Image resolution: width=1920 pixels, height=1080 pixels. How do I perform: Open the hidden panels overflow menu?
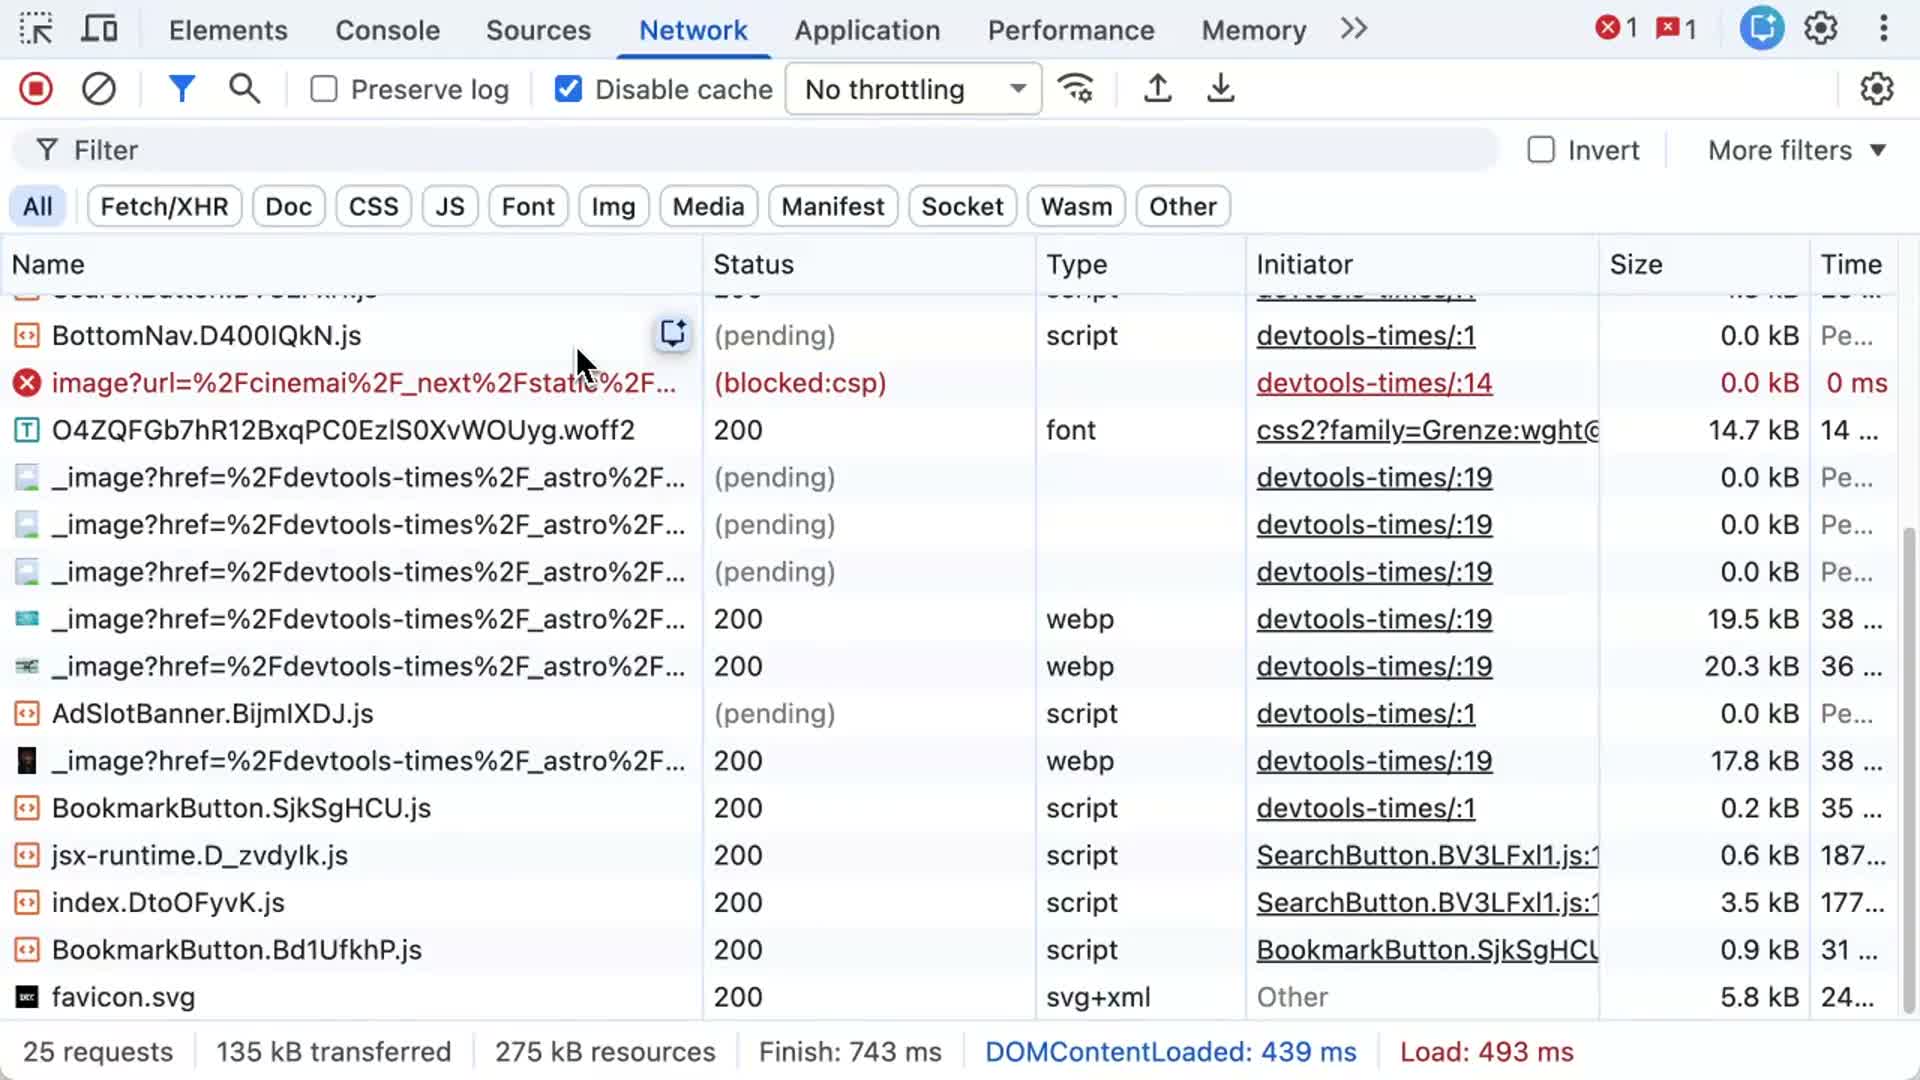click(x=1352, y=28)
